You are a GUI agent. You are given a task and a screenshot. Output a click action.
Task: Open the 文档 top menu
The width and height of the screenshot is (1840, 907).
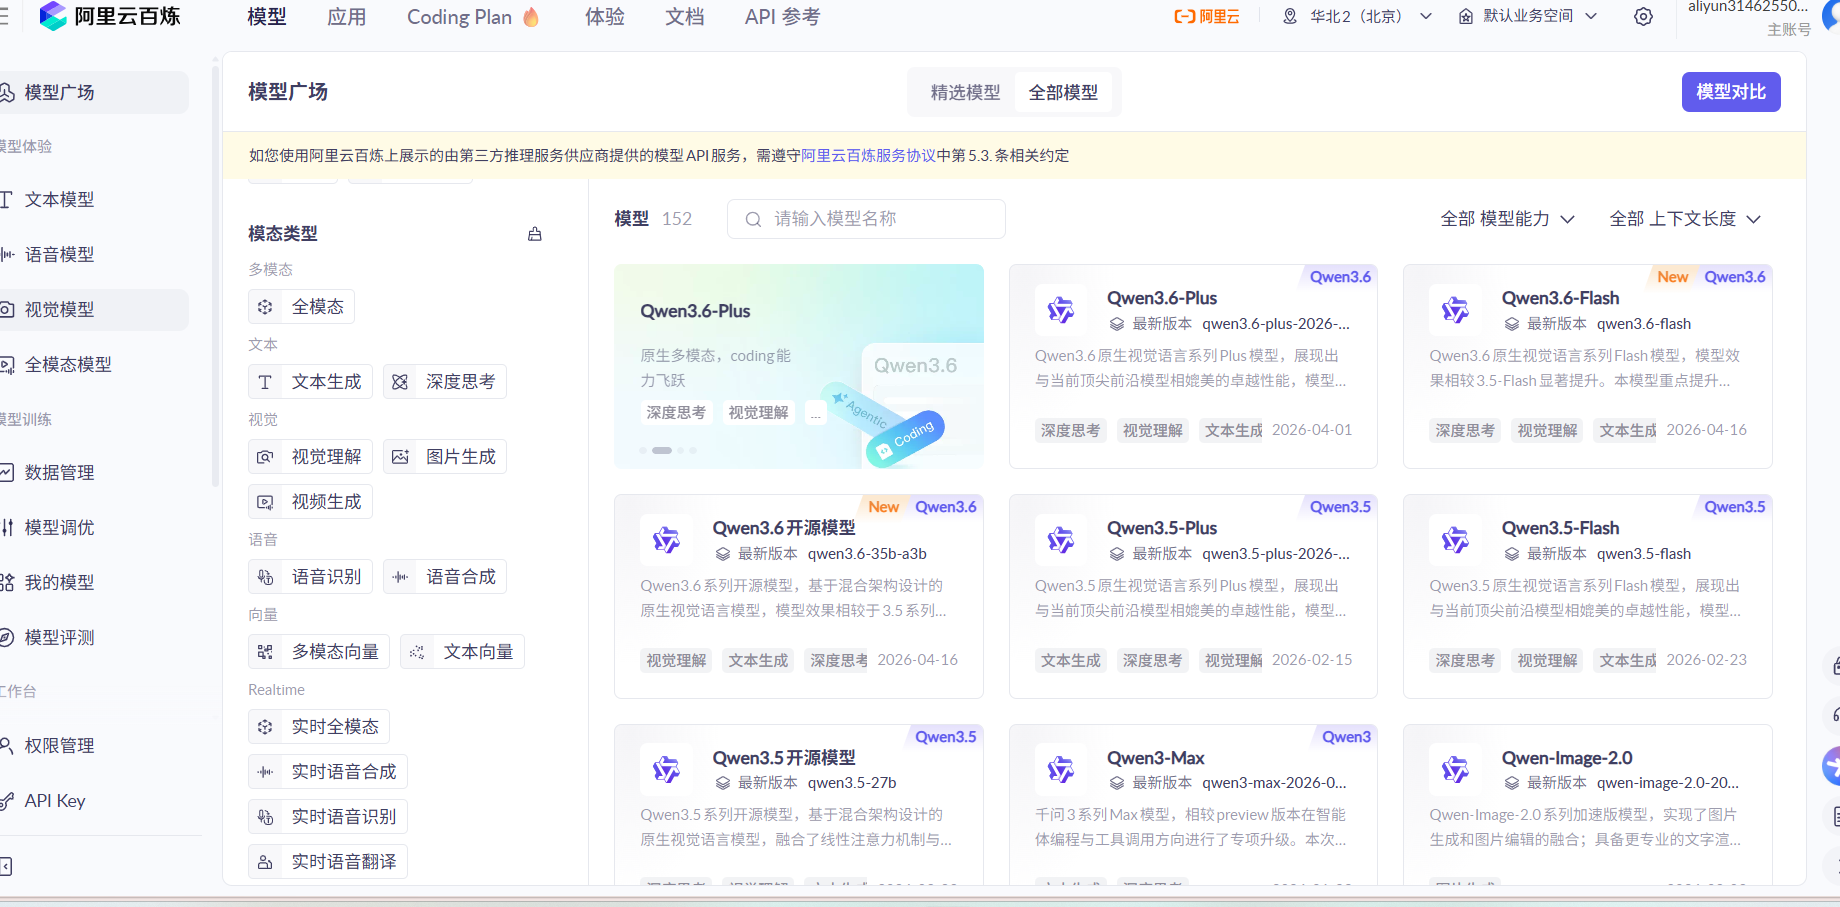click(x=685, y=17)
